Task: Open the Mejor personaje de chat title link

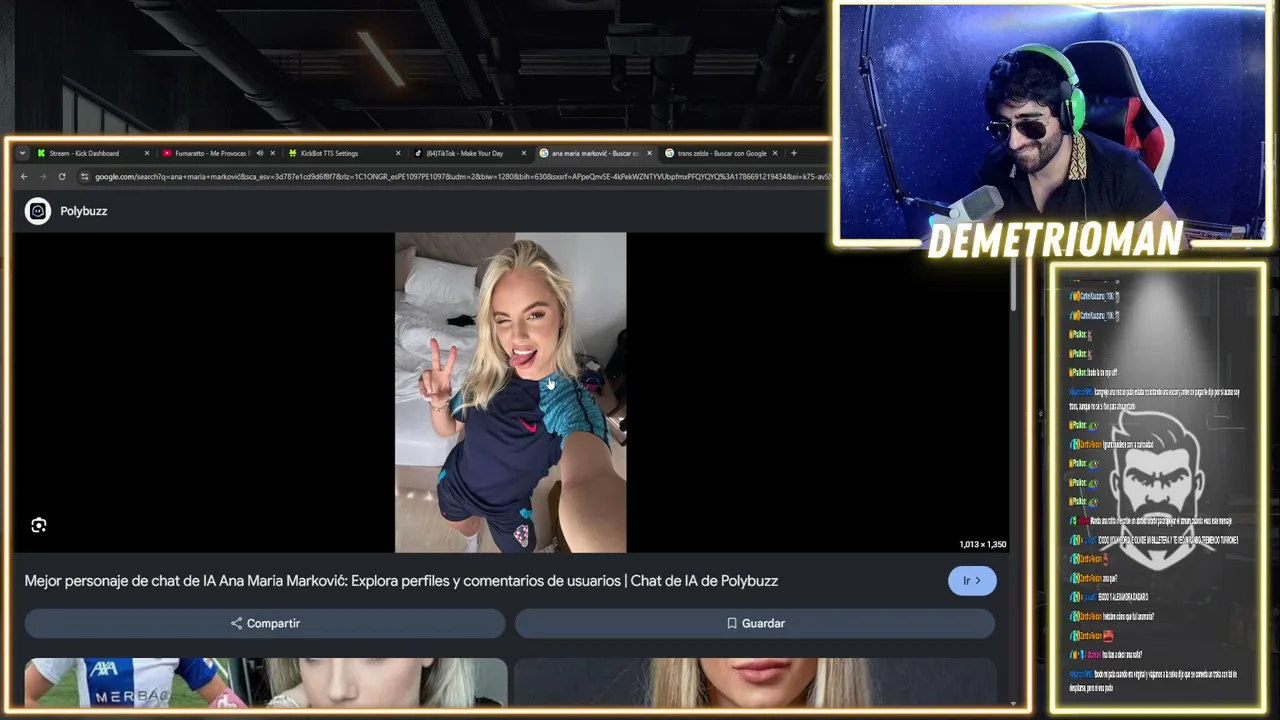Action: [x=401, y=581]
